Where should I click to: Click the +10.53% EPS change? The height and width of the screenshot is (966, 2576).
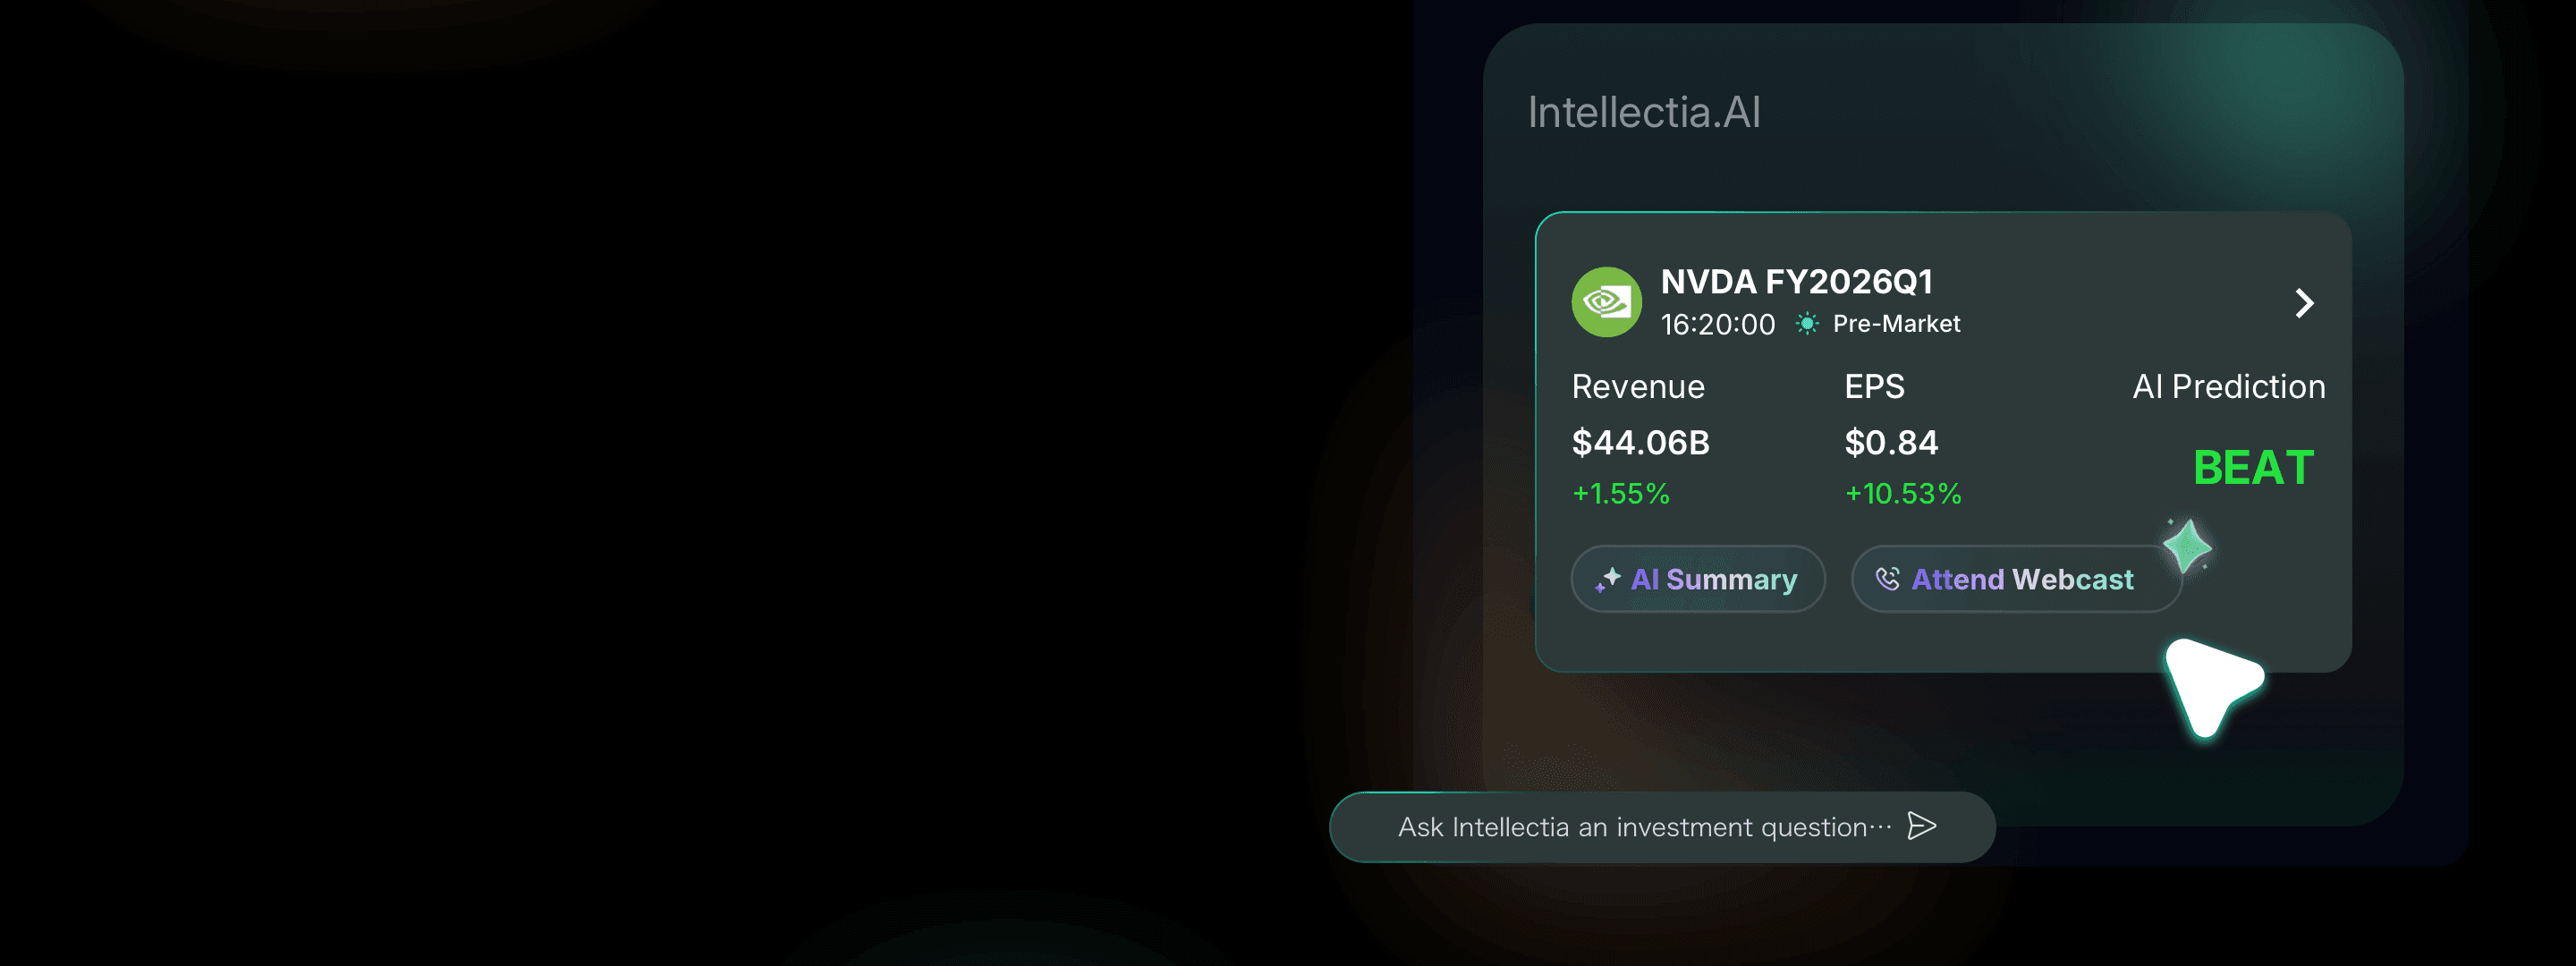(1903, 494)
